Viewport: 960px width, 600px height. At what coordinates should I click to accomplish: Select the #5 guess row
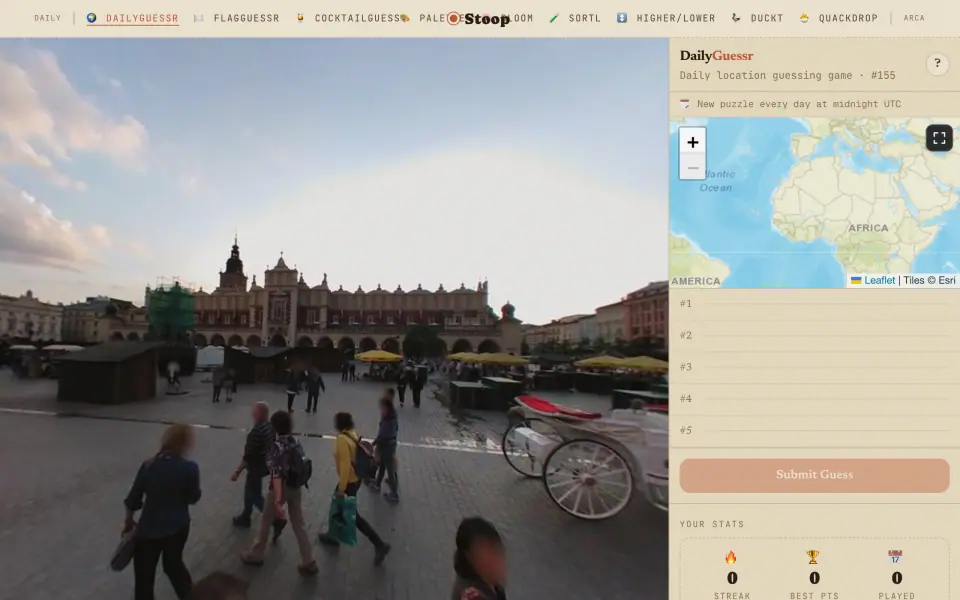point(814,430)
